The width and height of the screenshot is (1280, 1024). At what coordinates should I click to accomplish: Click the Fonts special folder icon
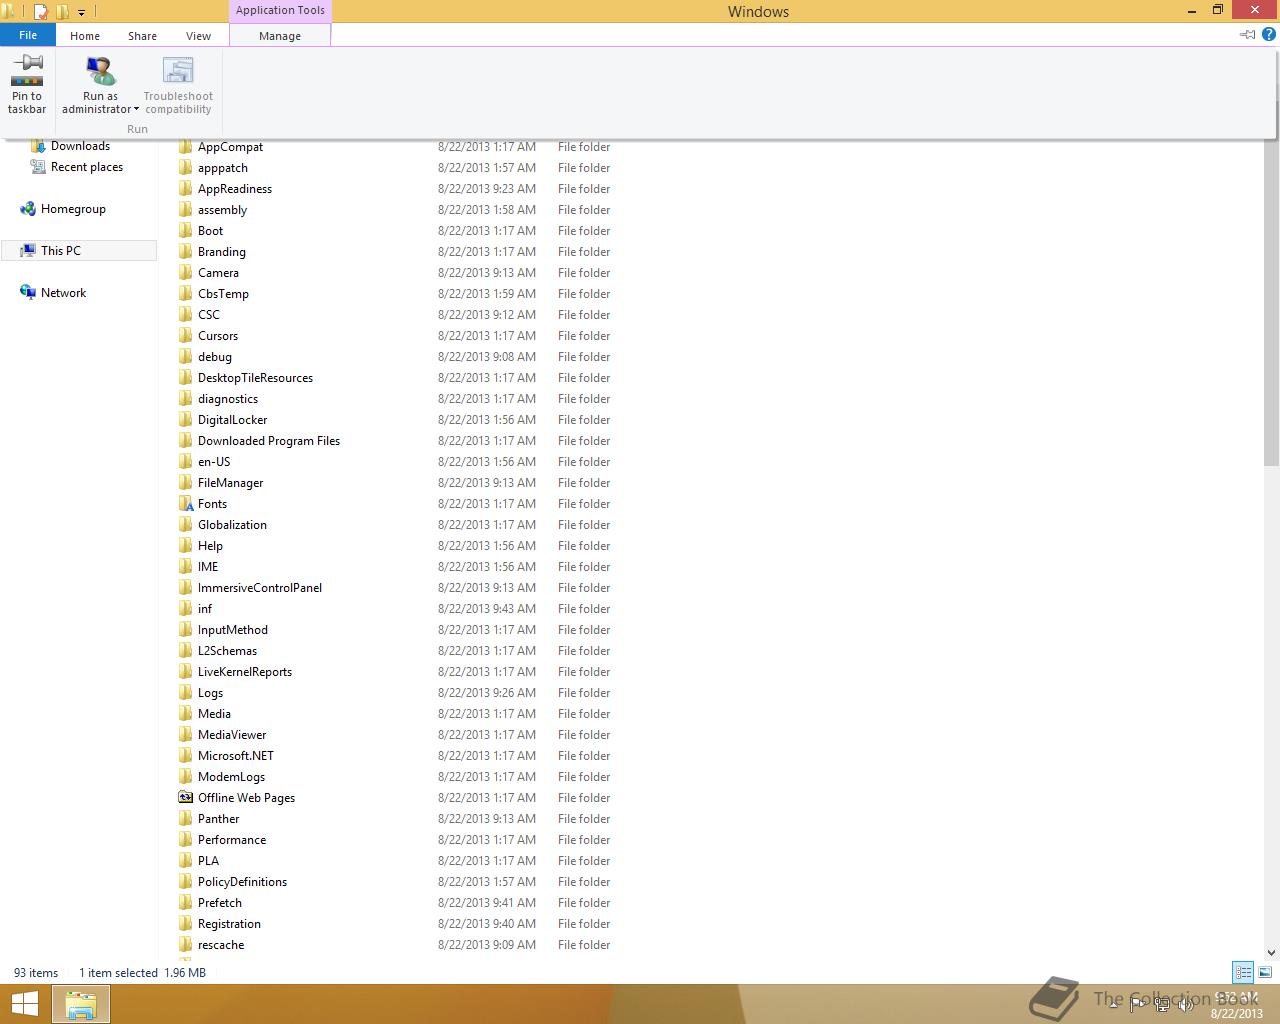click(x=186, y=503)
